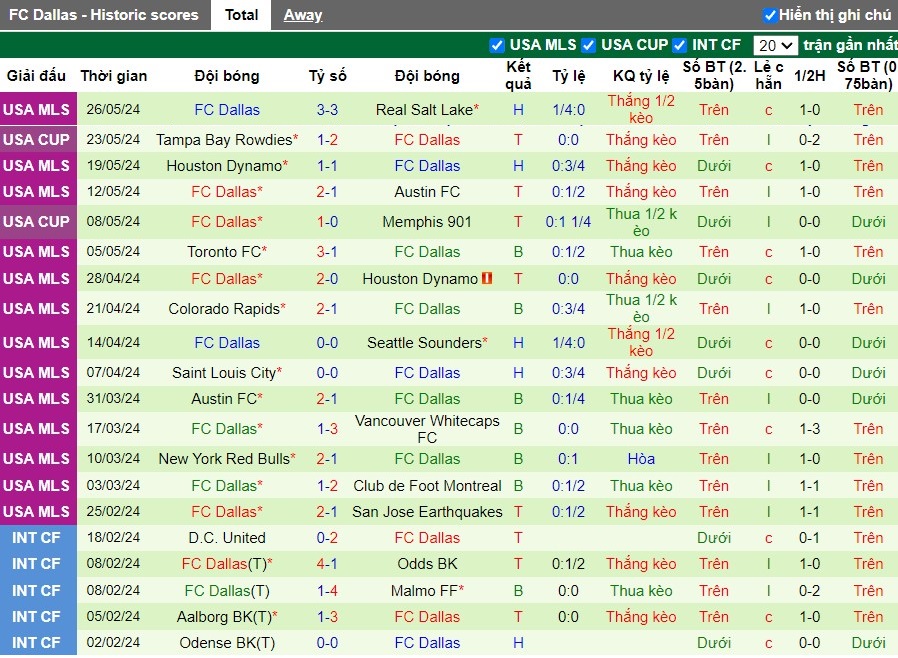898x658 pixels.
Task: Click the Kết quả column header
Action: [518, 75]
